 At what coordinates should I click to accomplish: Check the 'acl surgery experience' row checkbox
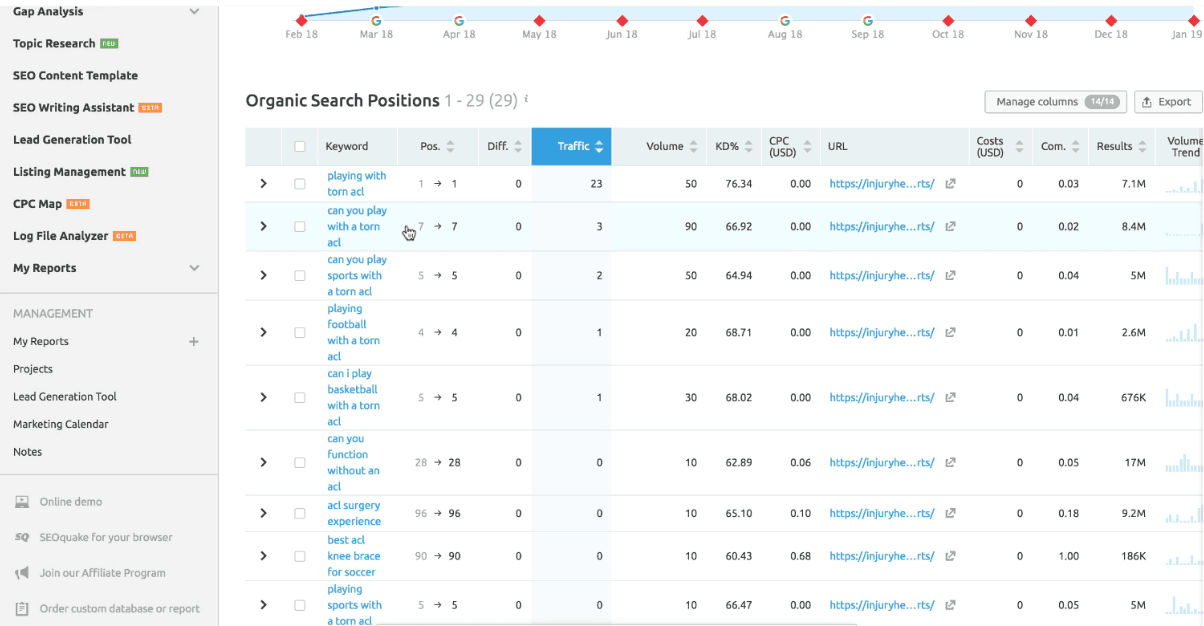[300, 513]
